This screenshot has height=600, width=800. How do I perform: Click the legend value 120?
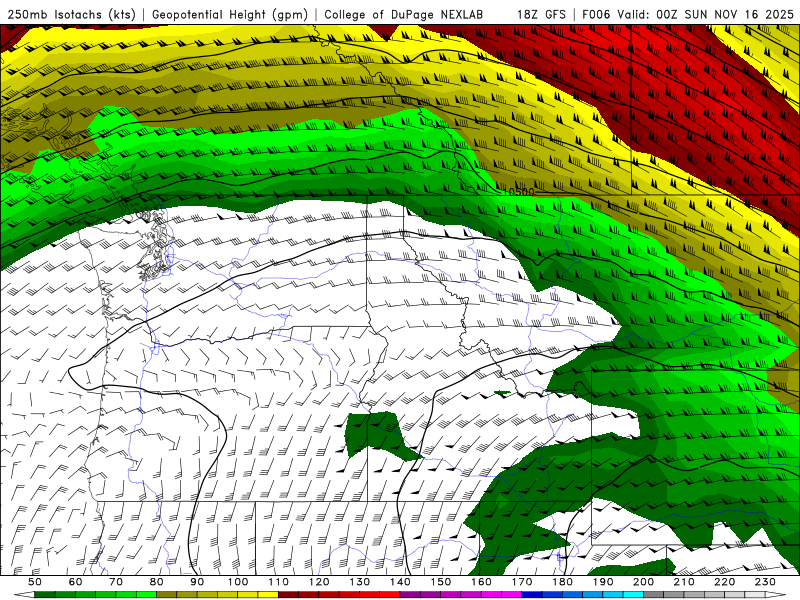click(319, 582)
